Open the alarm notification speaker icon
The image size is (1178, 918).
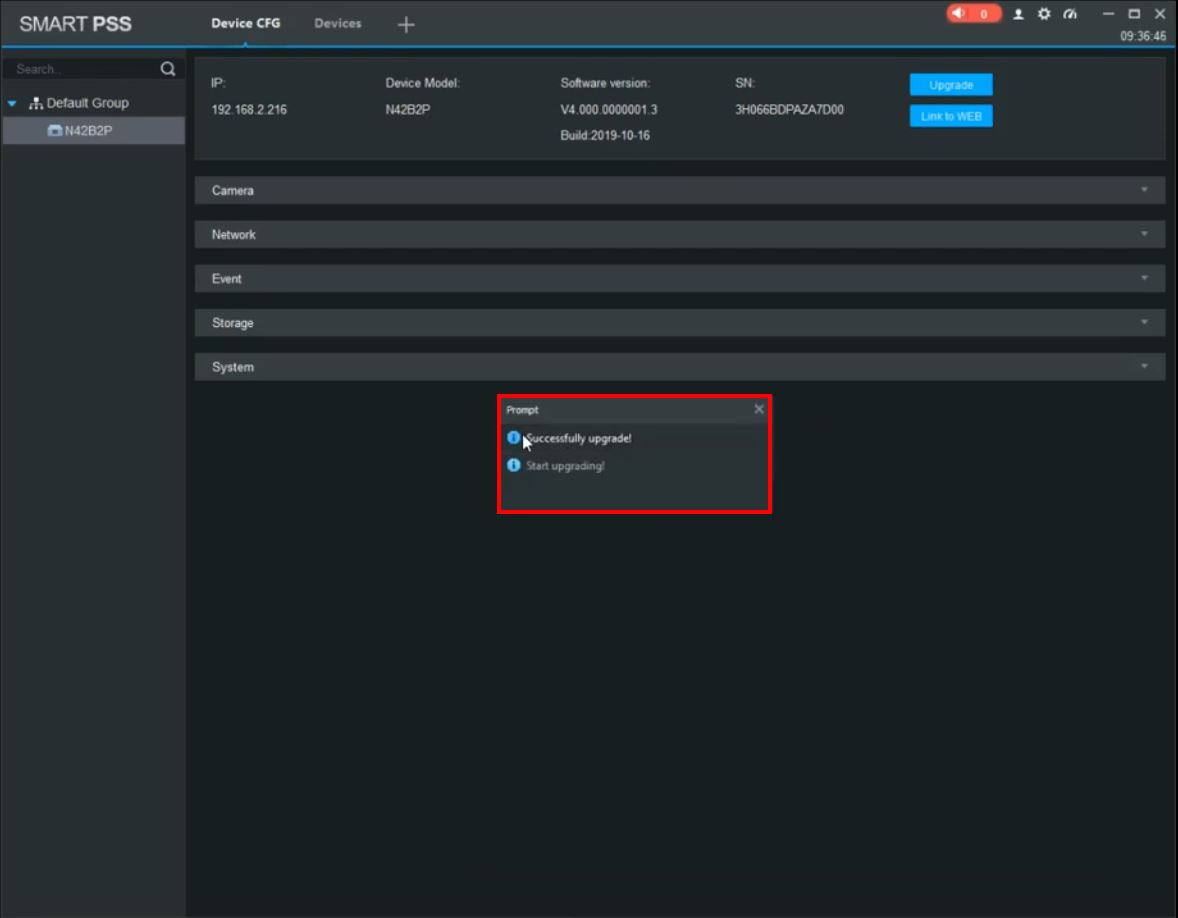(x=959, y=14)
